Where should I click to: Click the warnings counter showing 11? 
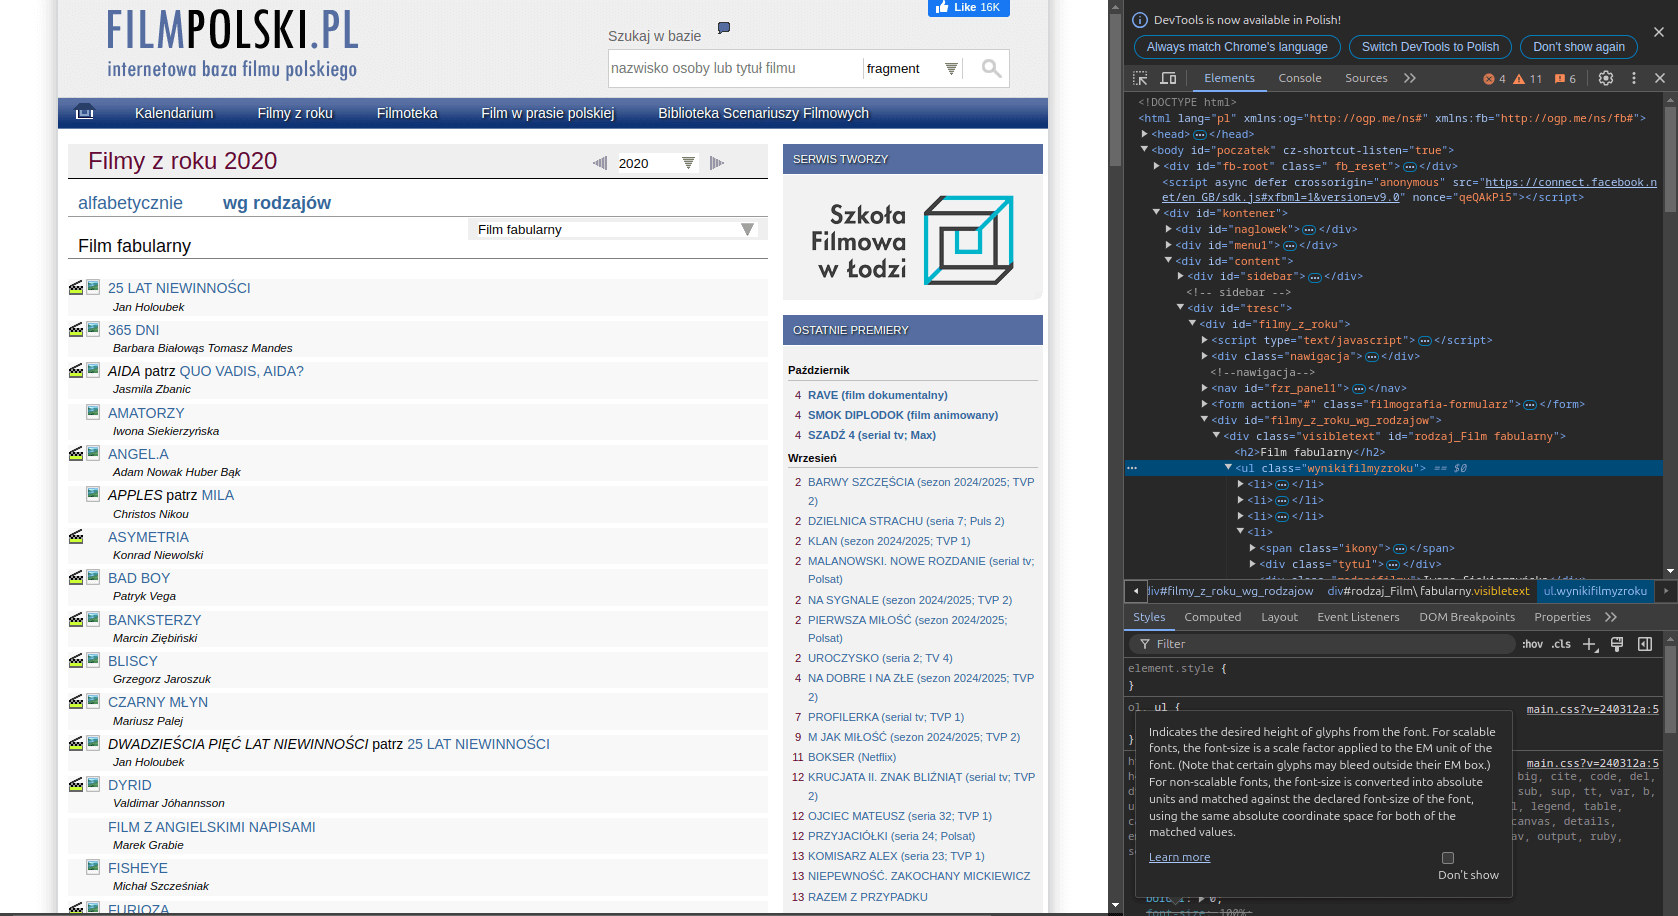1528,78
